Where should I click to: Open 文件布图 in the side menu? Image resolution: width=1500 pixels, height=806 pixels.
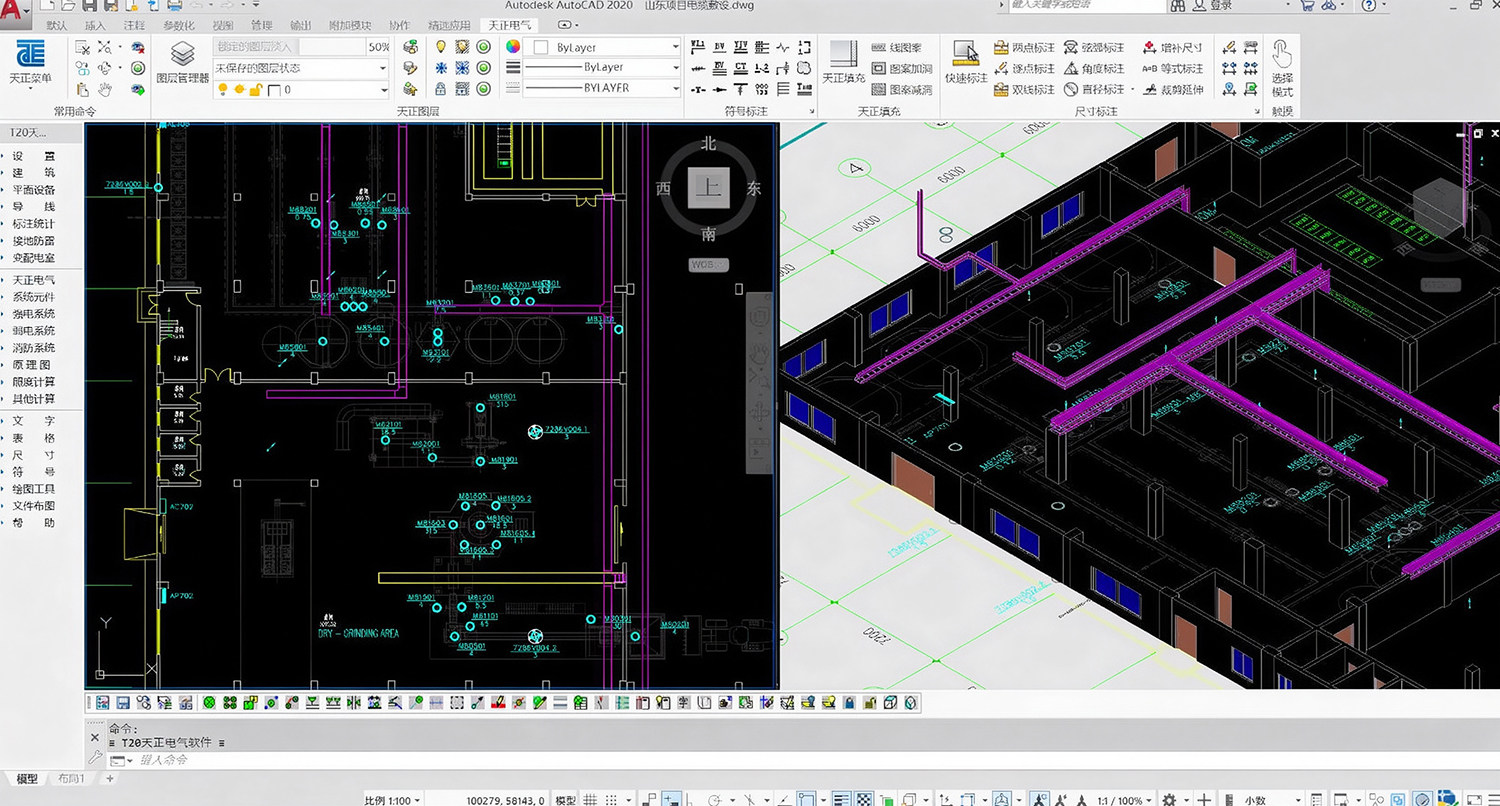point(34,506)
